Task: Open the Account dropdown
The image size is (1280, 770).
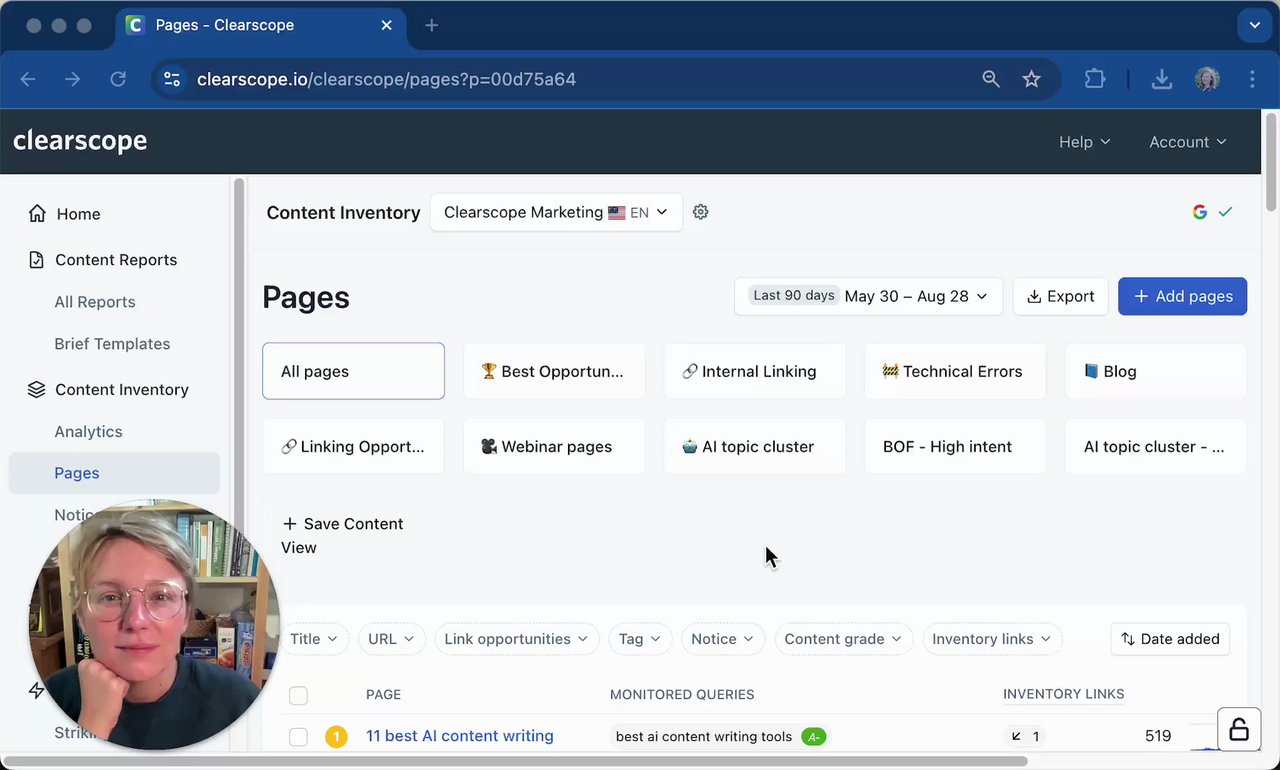Action: 1188,142
